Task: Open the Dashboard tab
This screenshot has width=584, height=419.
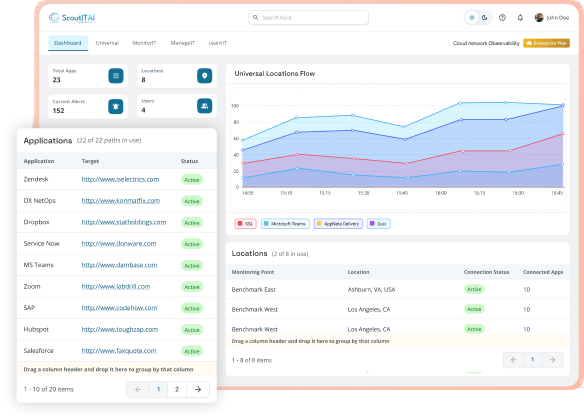Action: (x=68, y=43)
